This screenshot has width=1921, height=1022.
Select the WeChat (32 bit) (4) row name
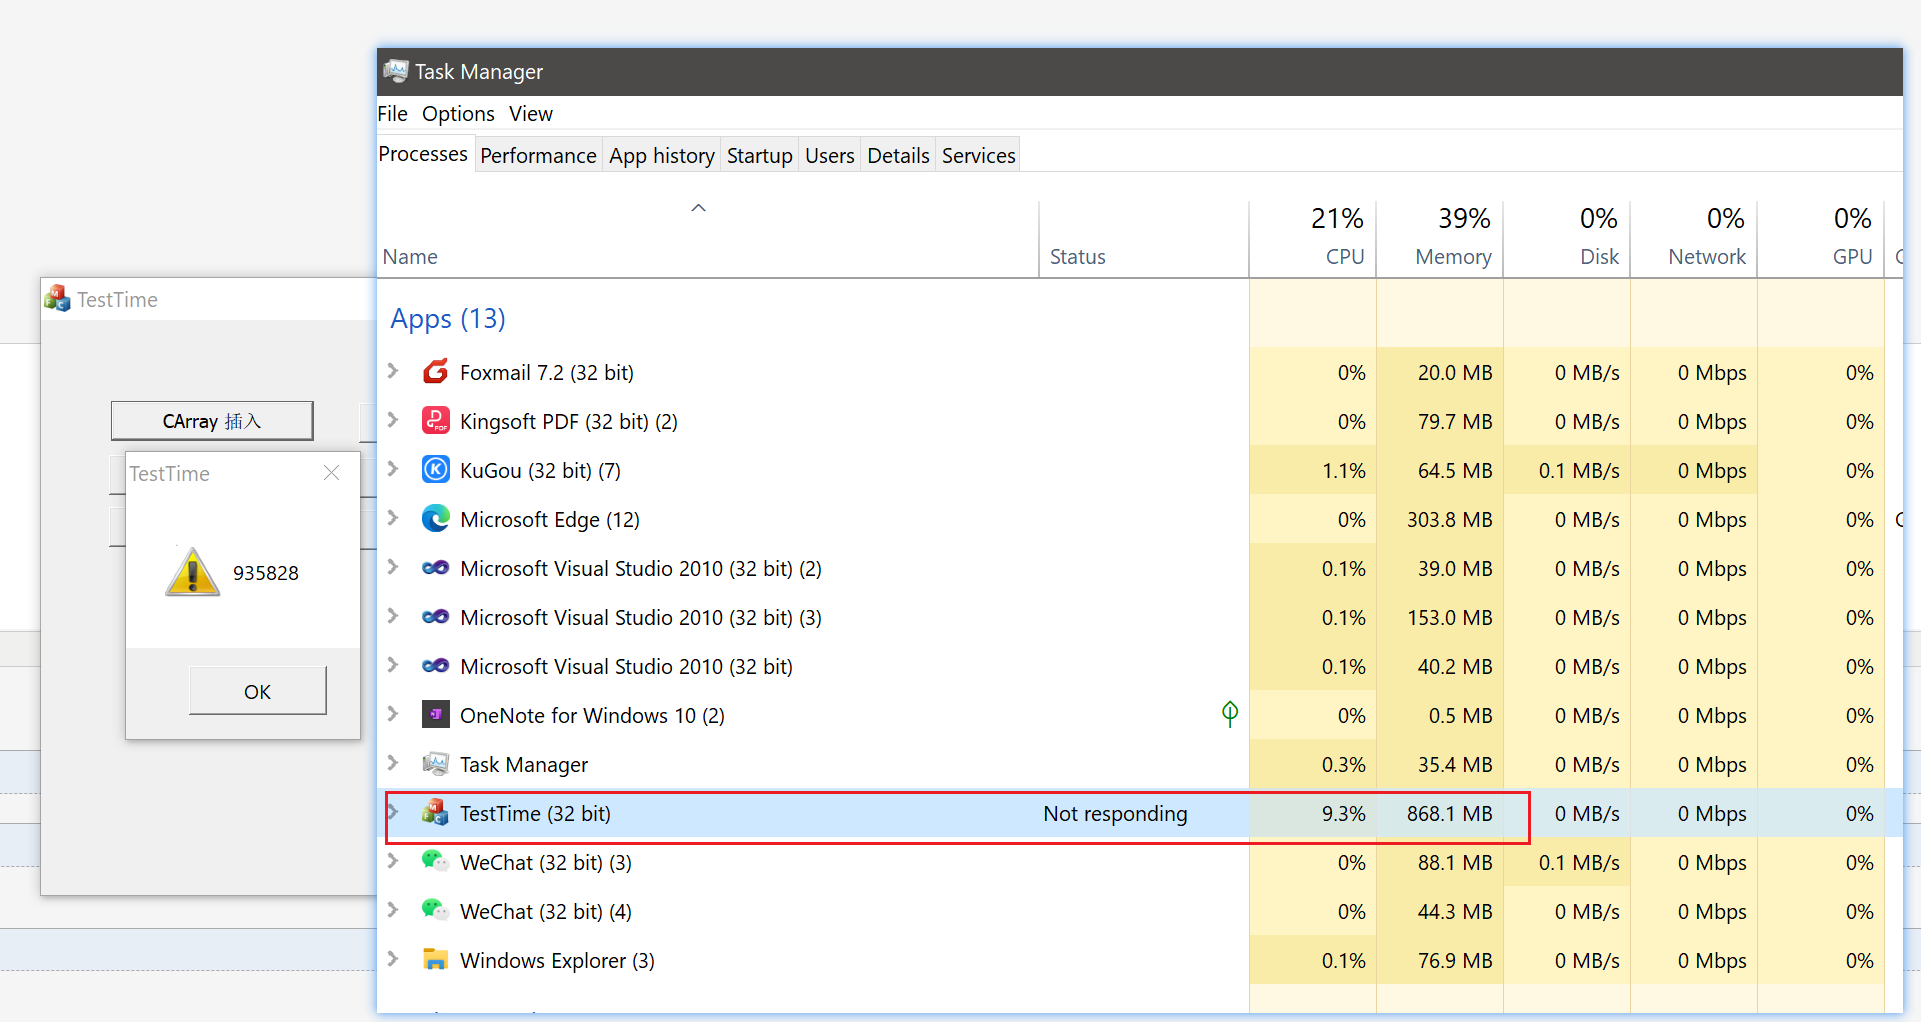(546, 911)
